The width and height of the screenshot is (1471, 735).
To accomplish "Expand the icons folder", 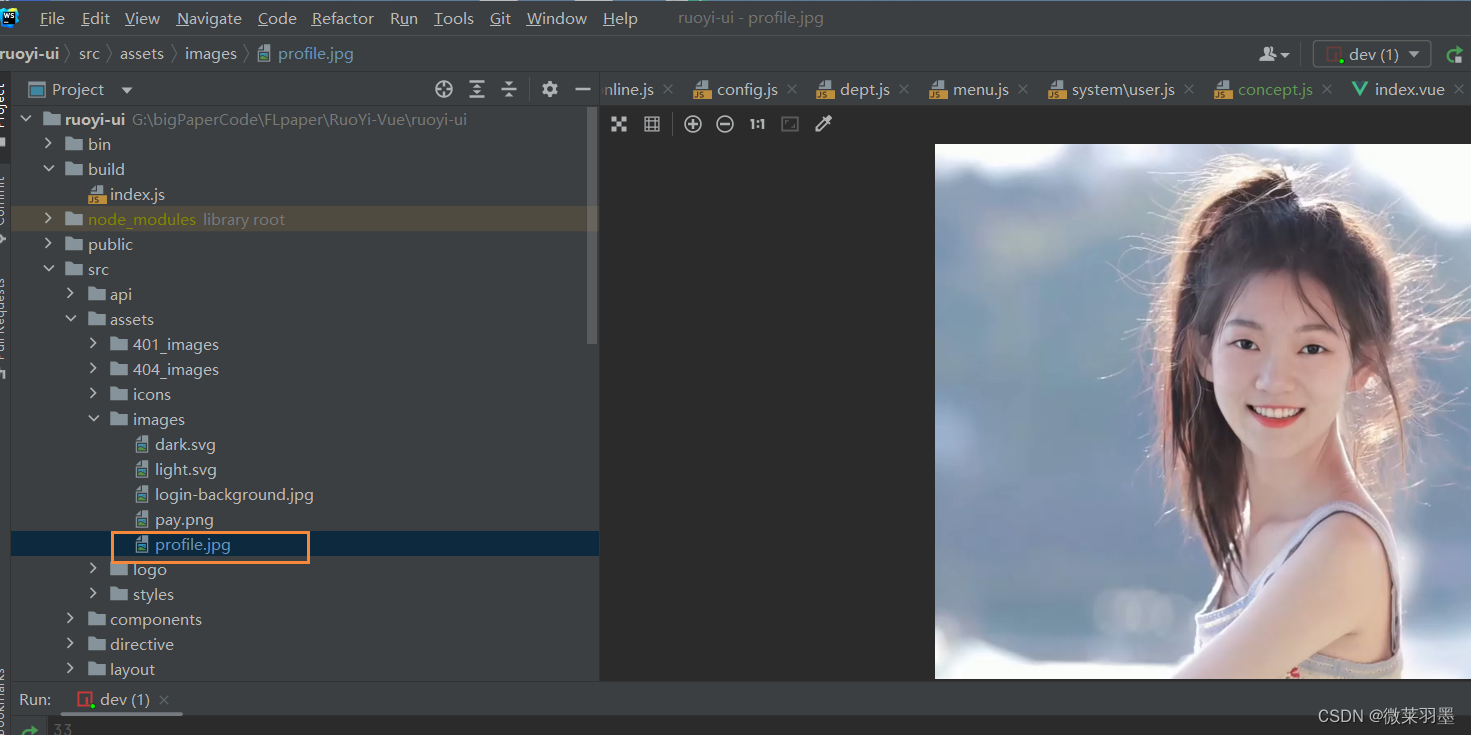I will (x=93, y=394).
